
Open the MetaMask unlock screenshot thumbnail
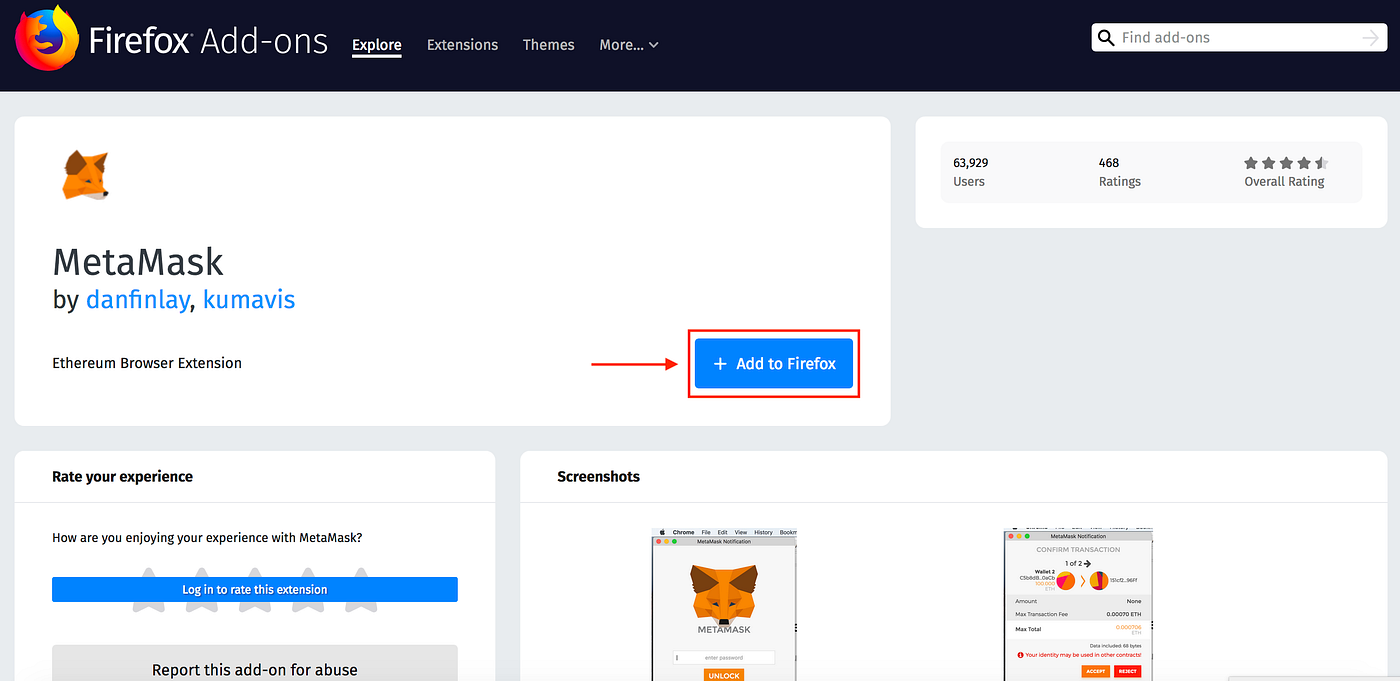tap(724, 604)
